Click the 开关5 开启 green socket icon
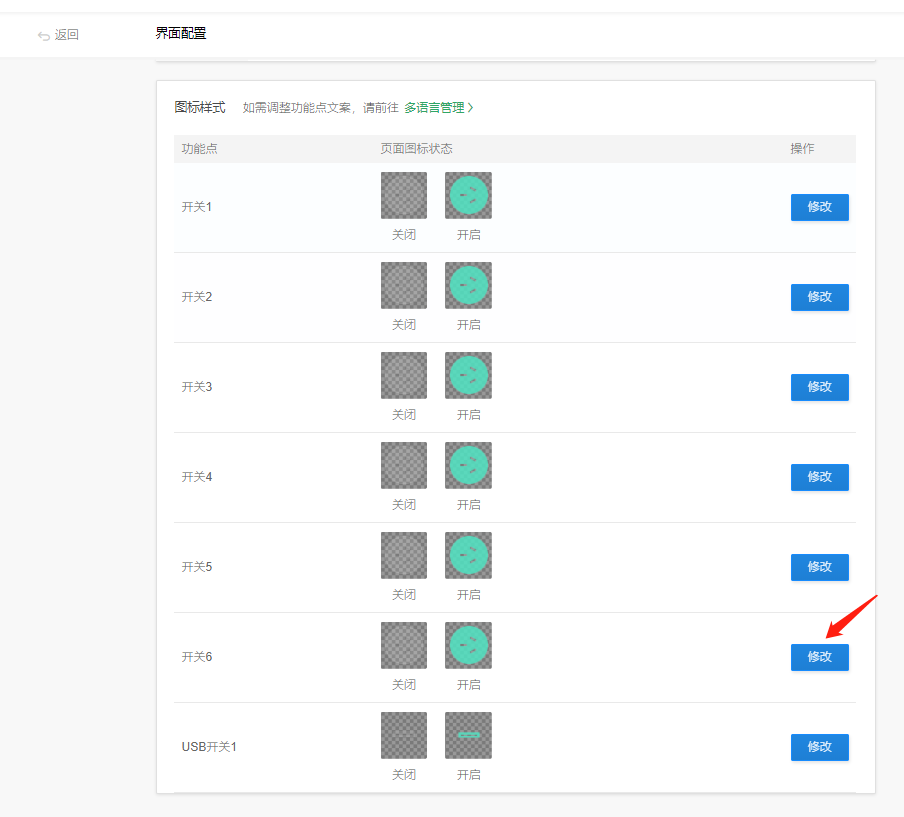The height and width of the screenshot is (817, 904). pyautogui.click(x=468, y=556)
